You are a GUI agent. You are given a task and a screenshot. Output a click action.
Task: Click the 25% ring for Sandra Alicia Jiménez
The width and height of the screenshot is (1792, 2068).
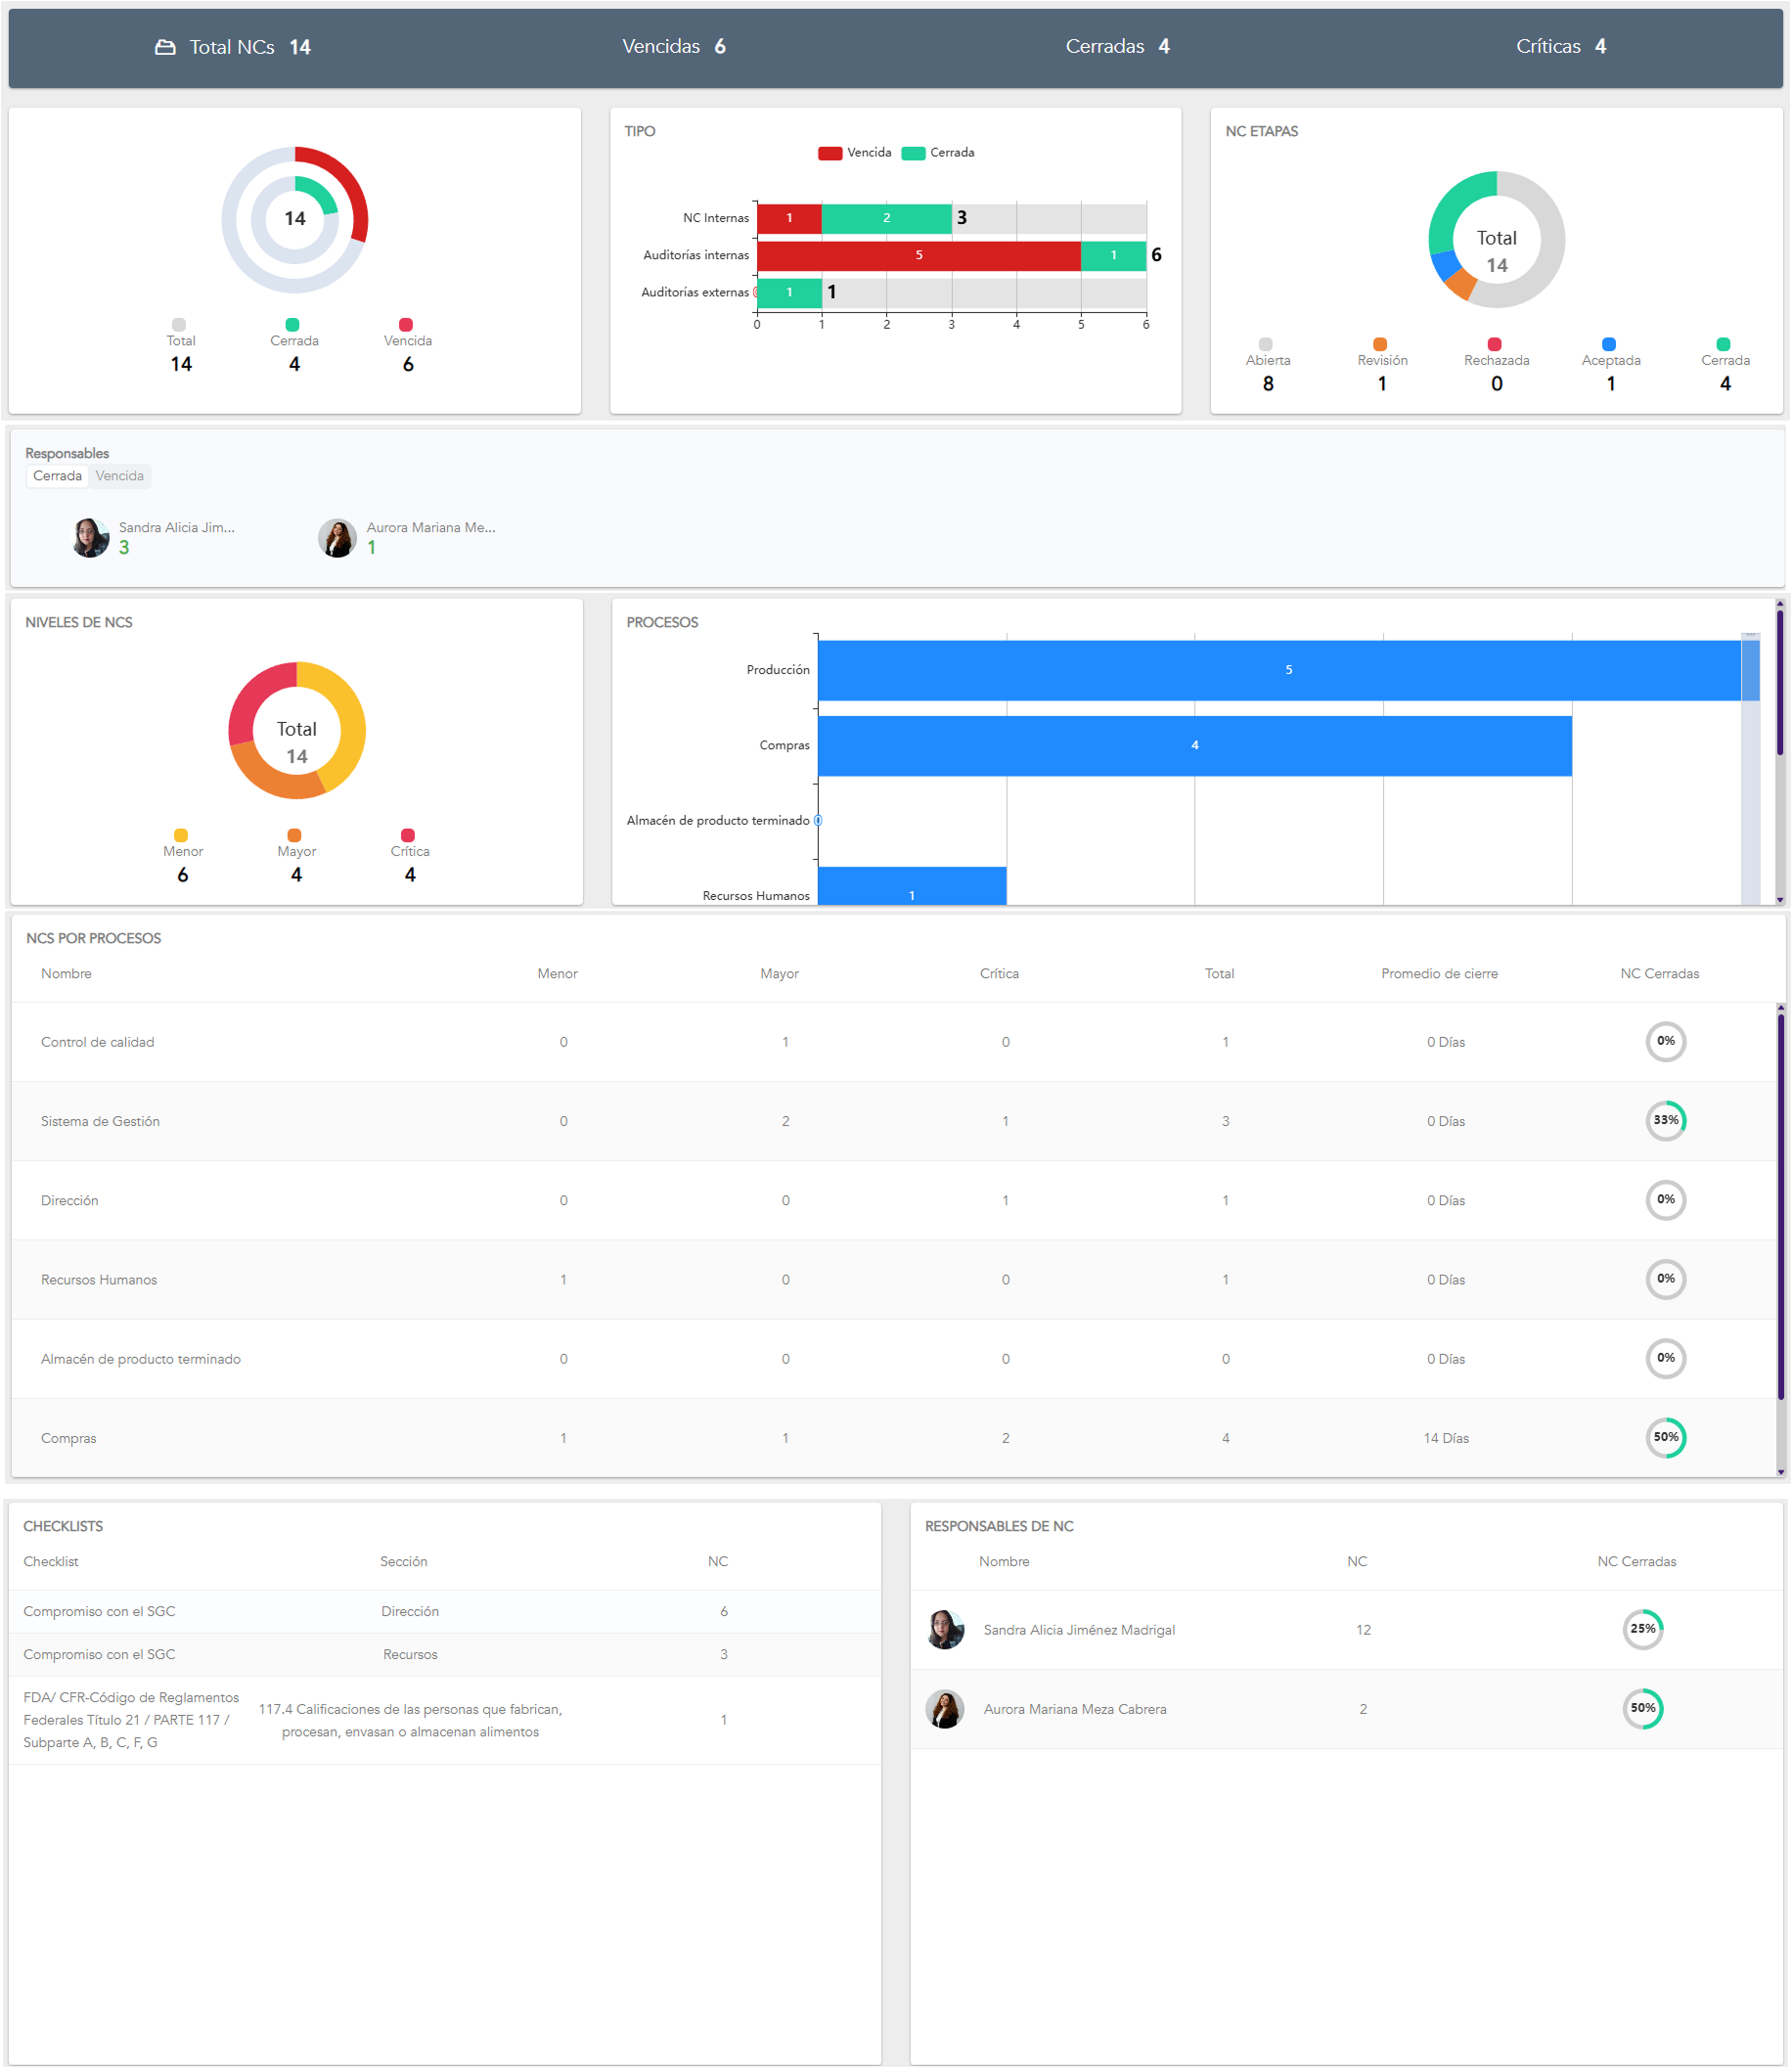[1642, 1629]
